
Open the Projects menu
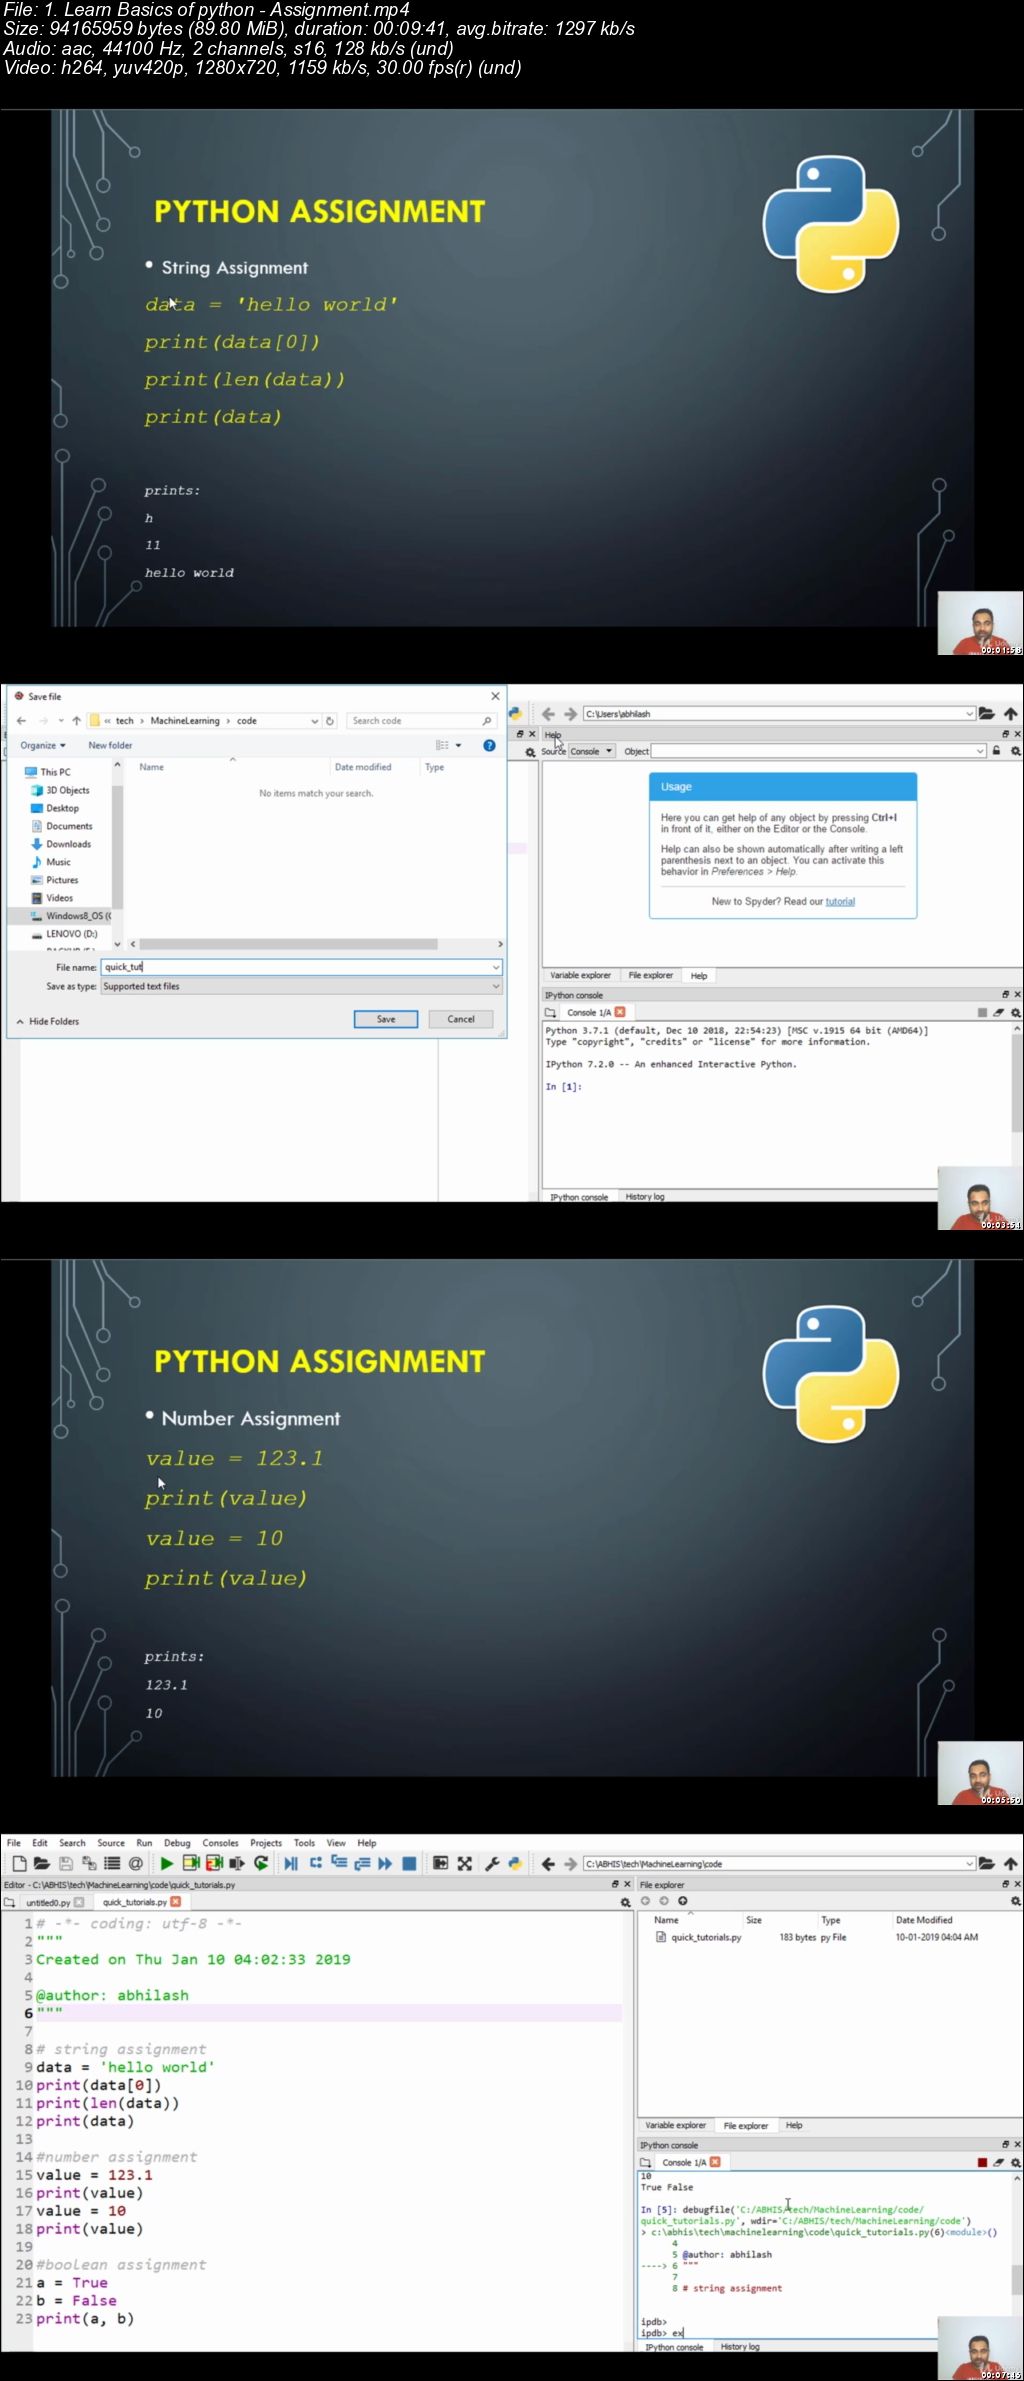[x=266, y=1843]
